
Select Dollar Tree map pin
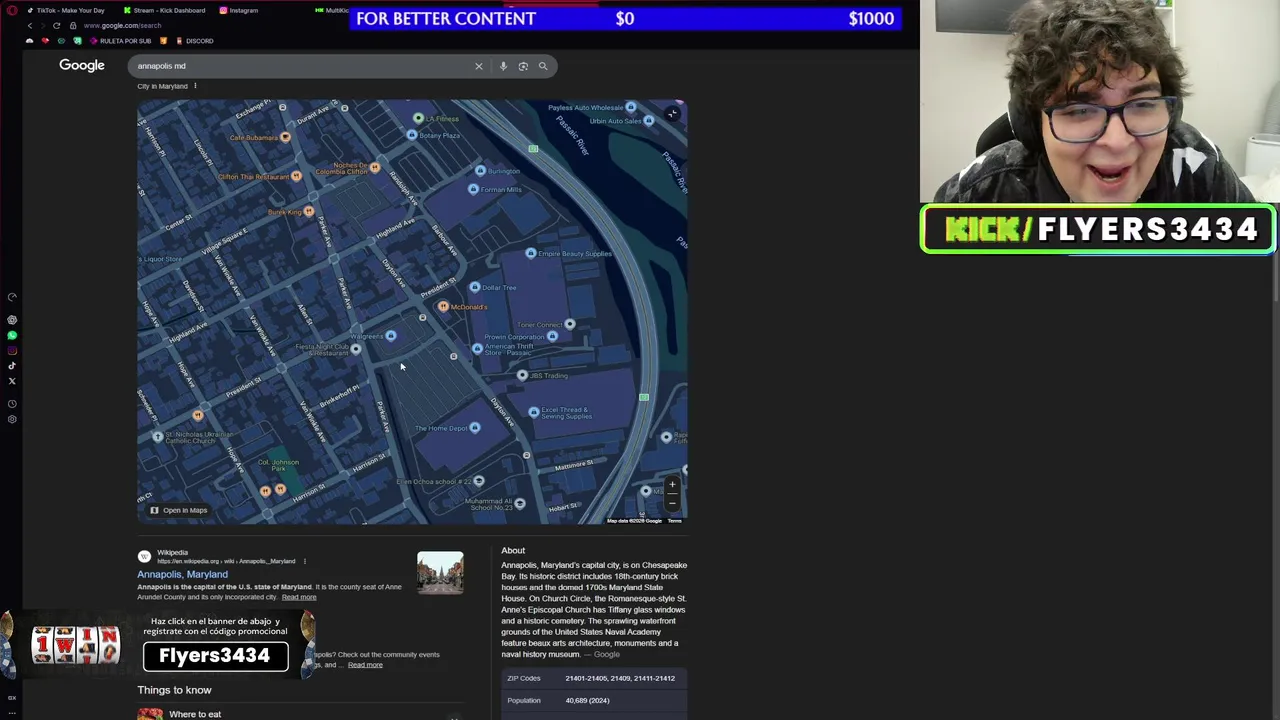coord(475,287)
